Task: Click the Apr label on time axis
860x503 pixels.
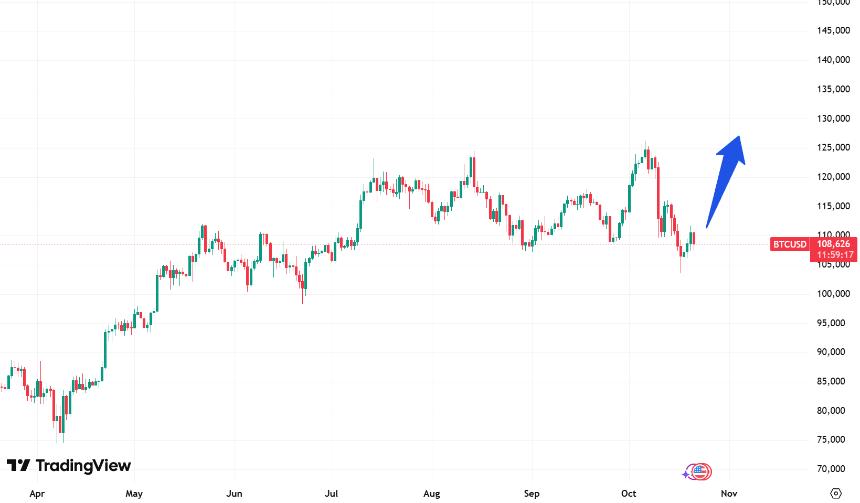Action: 38,493
